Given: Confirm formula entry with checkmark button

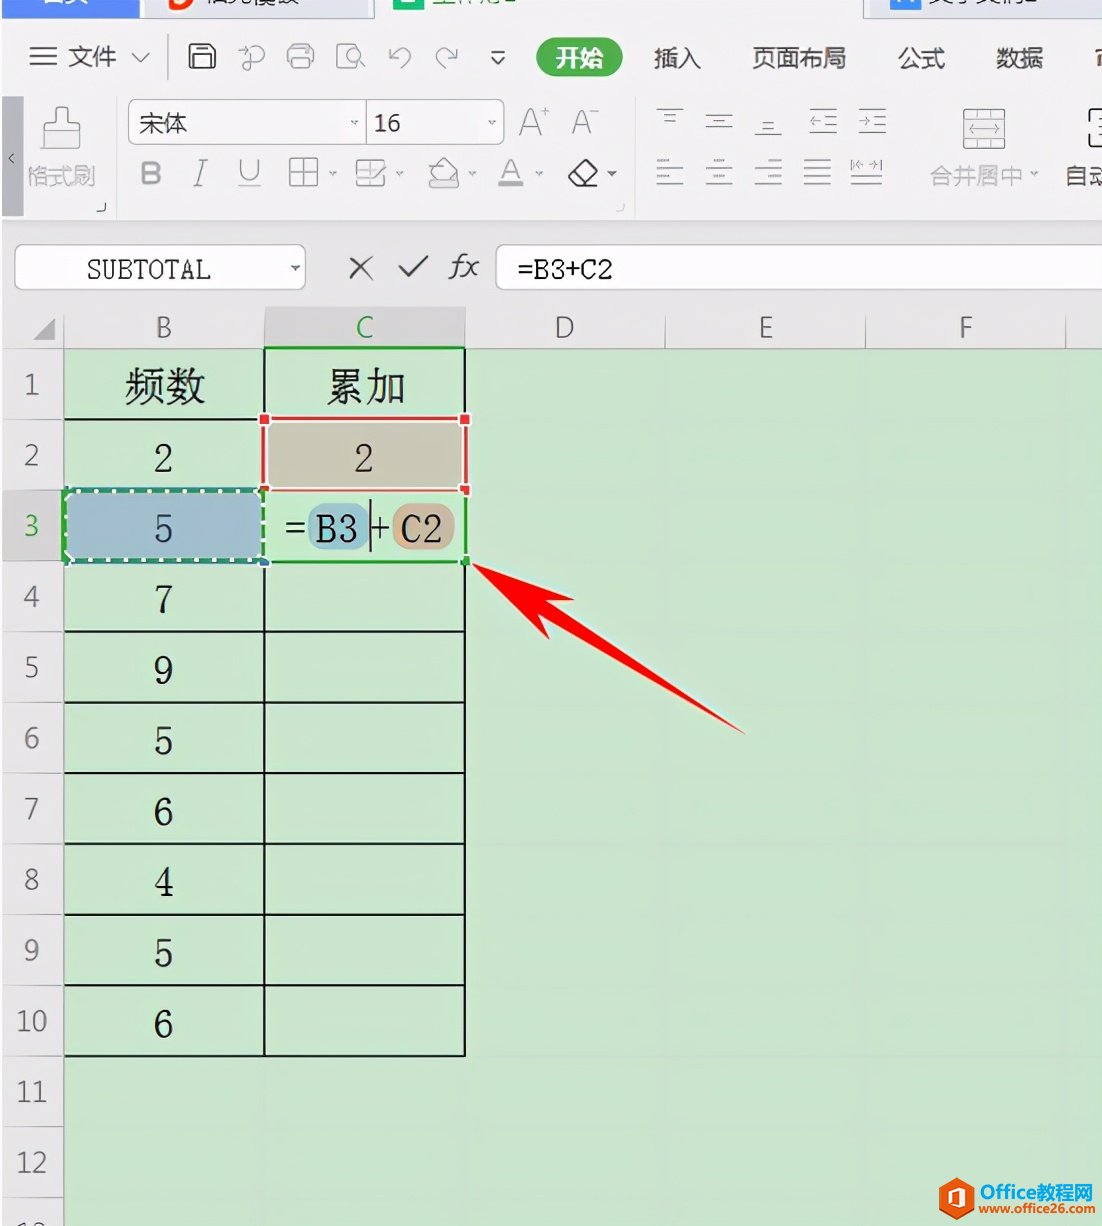Looking at the screenshot, I should click(413, 266).
